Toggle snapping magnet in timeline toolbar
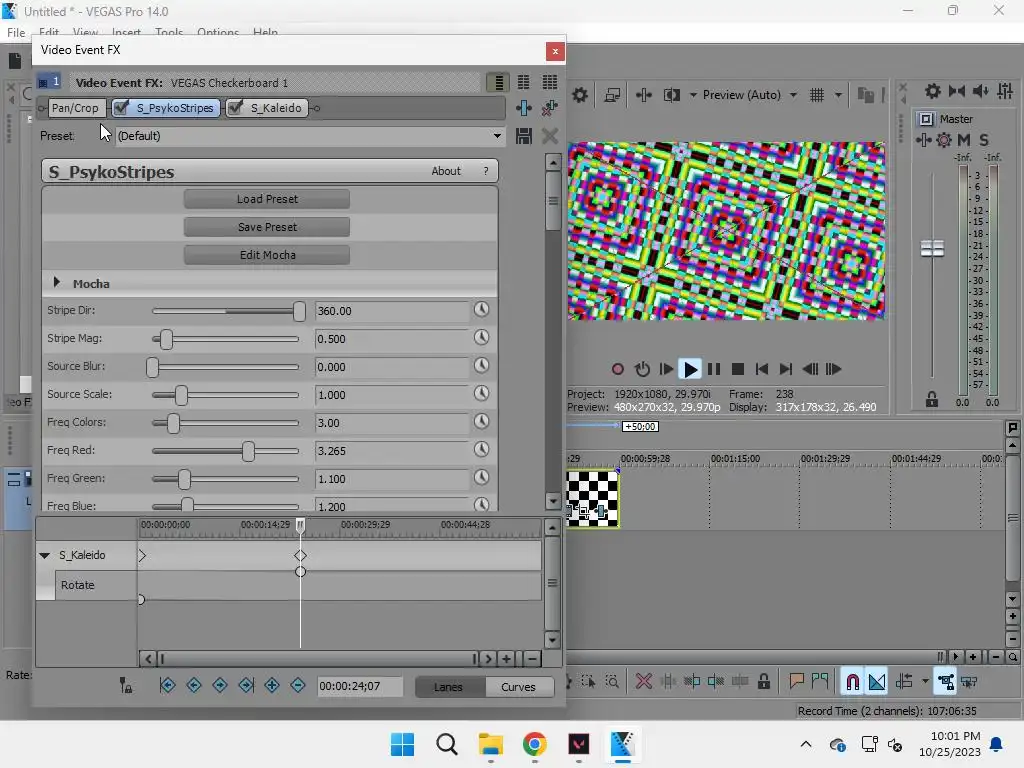 click(852, 682)
